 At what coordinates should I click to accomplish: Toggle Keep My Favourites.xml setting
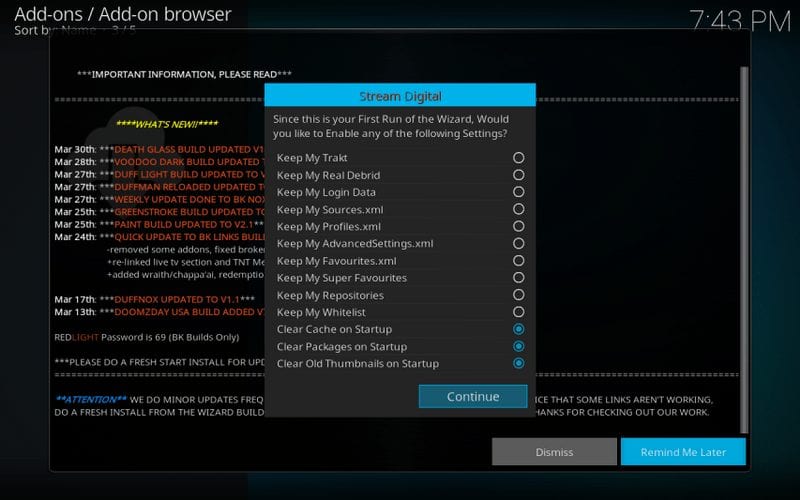518,261
